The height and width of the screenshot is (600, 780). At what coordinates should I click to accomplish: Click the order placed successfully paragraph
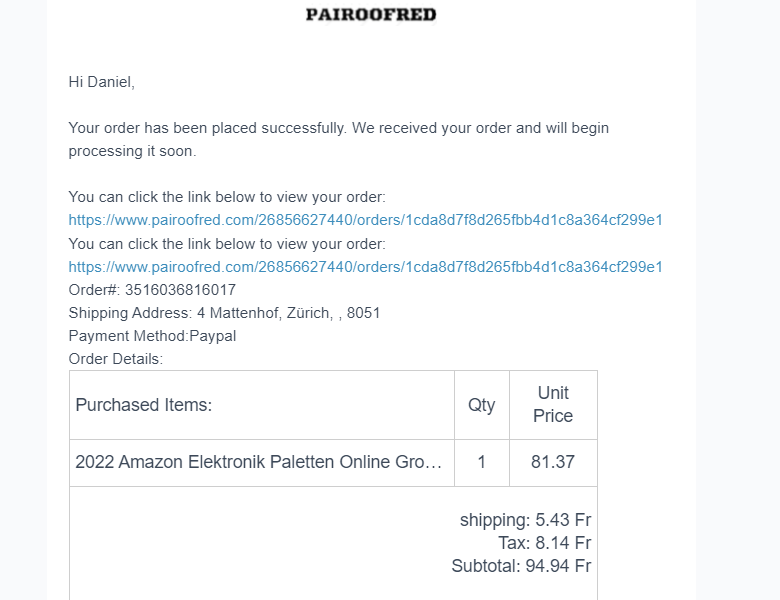click(x=338, y=140)
